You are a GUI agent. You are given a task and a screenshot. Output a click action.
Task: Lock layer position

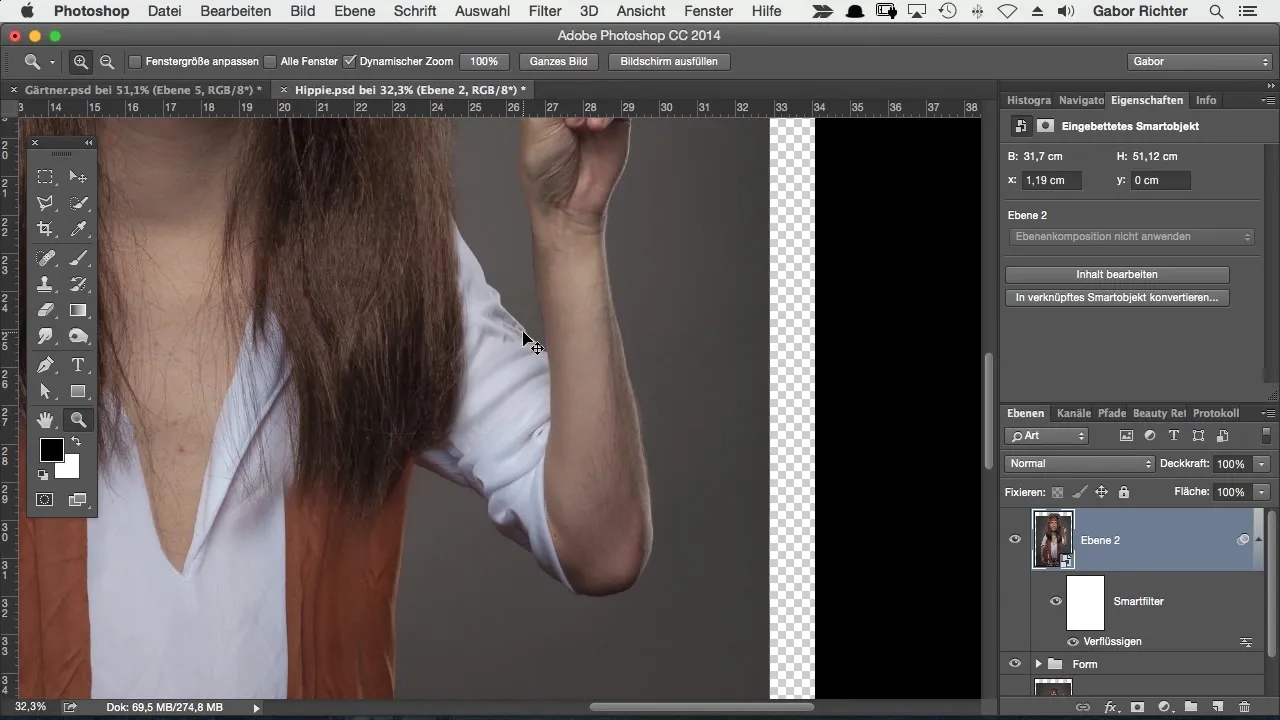pos(1101,492)
